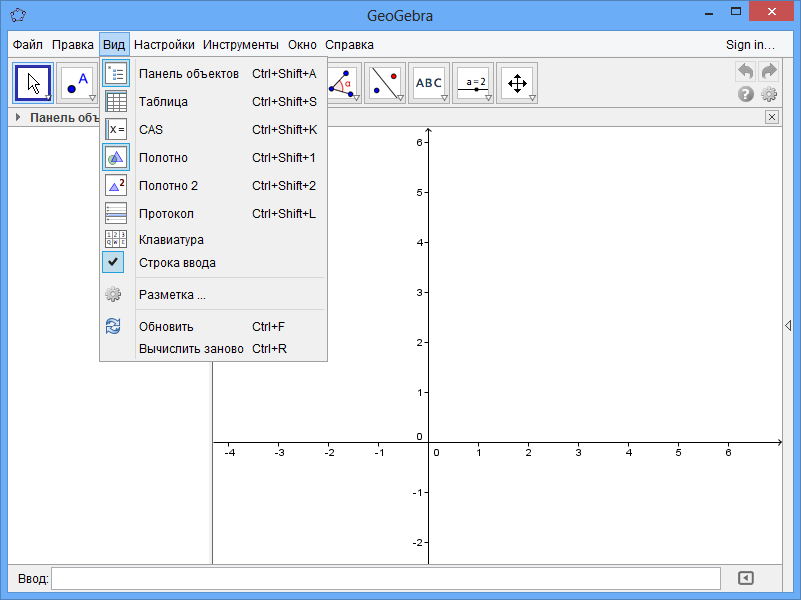Screen dimensions: 801x600
Task: Open the Настройки menu
Action: pyautogui.click(x=164, y=45)
